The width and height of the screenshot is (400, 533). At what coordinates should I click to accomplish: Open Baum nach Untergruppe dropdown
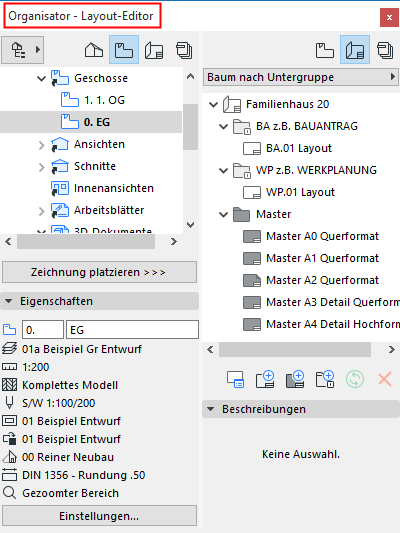pyautogui.click(x=301, y=77)
